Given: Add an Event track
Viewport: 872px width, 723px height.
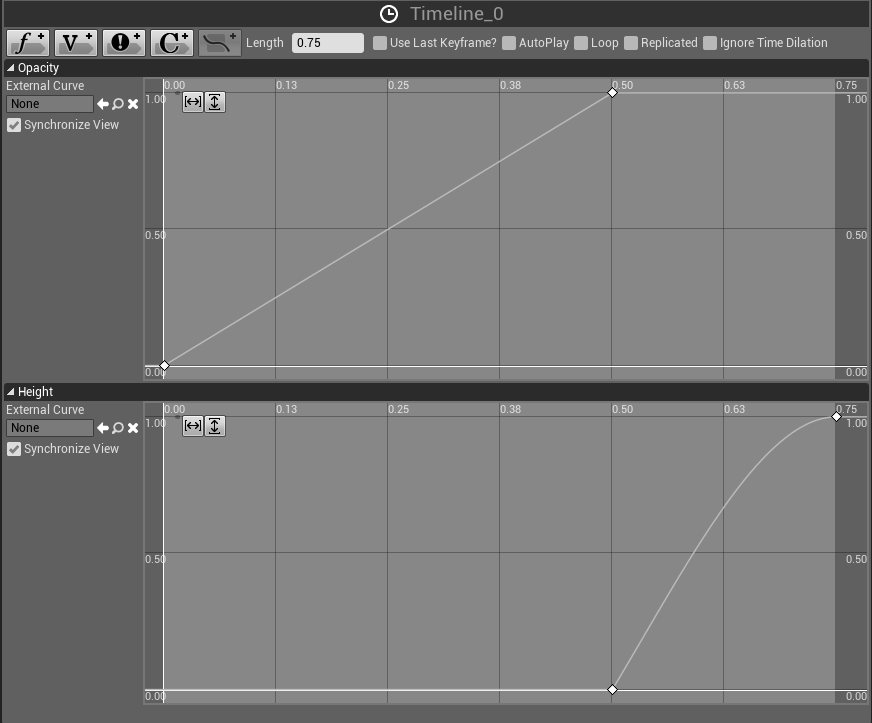Looking at the screenshot, I should click(x=123, y=43).
